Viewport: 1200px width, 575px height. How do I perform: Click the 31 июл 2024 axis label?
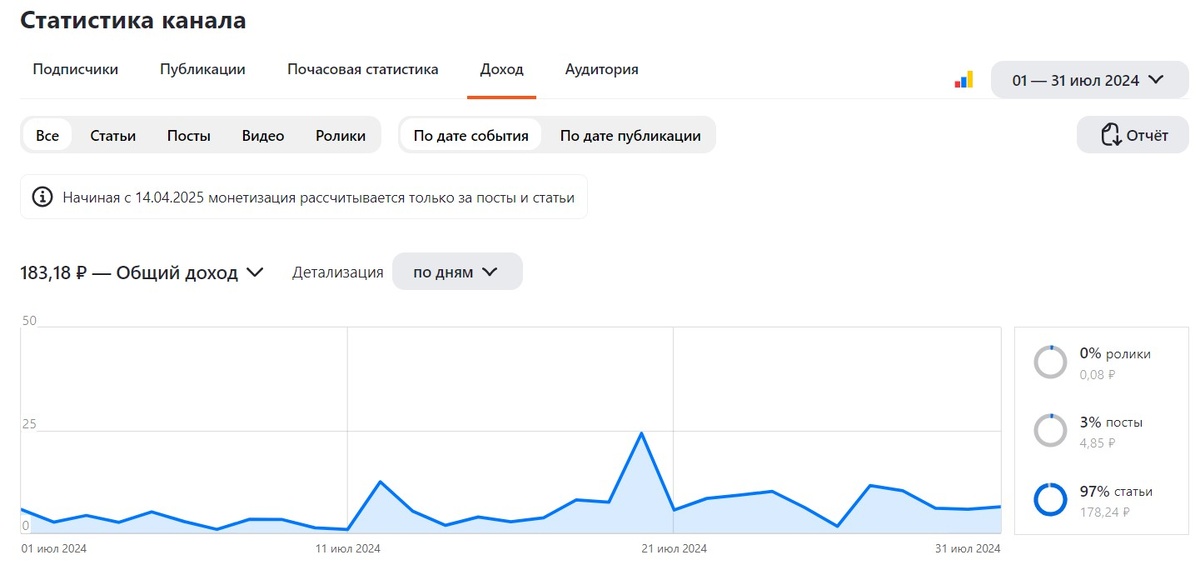point(967,548)
